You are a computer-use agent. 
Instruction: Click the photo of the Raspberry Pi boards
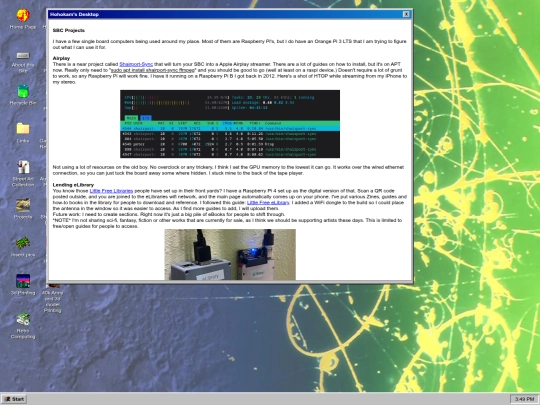coord(230,255)
